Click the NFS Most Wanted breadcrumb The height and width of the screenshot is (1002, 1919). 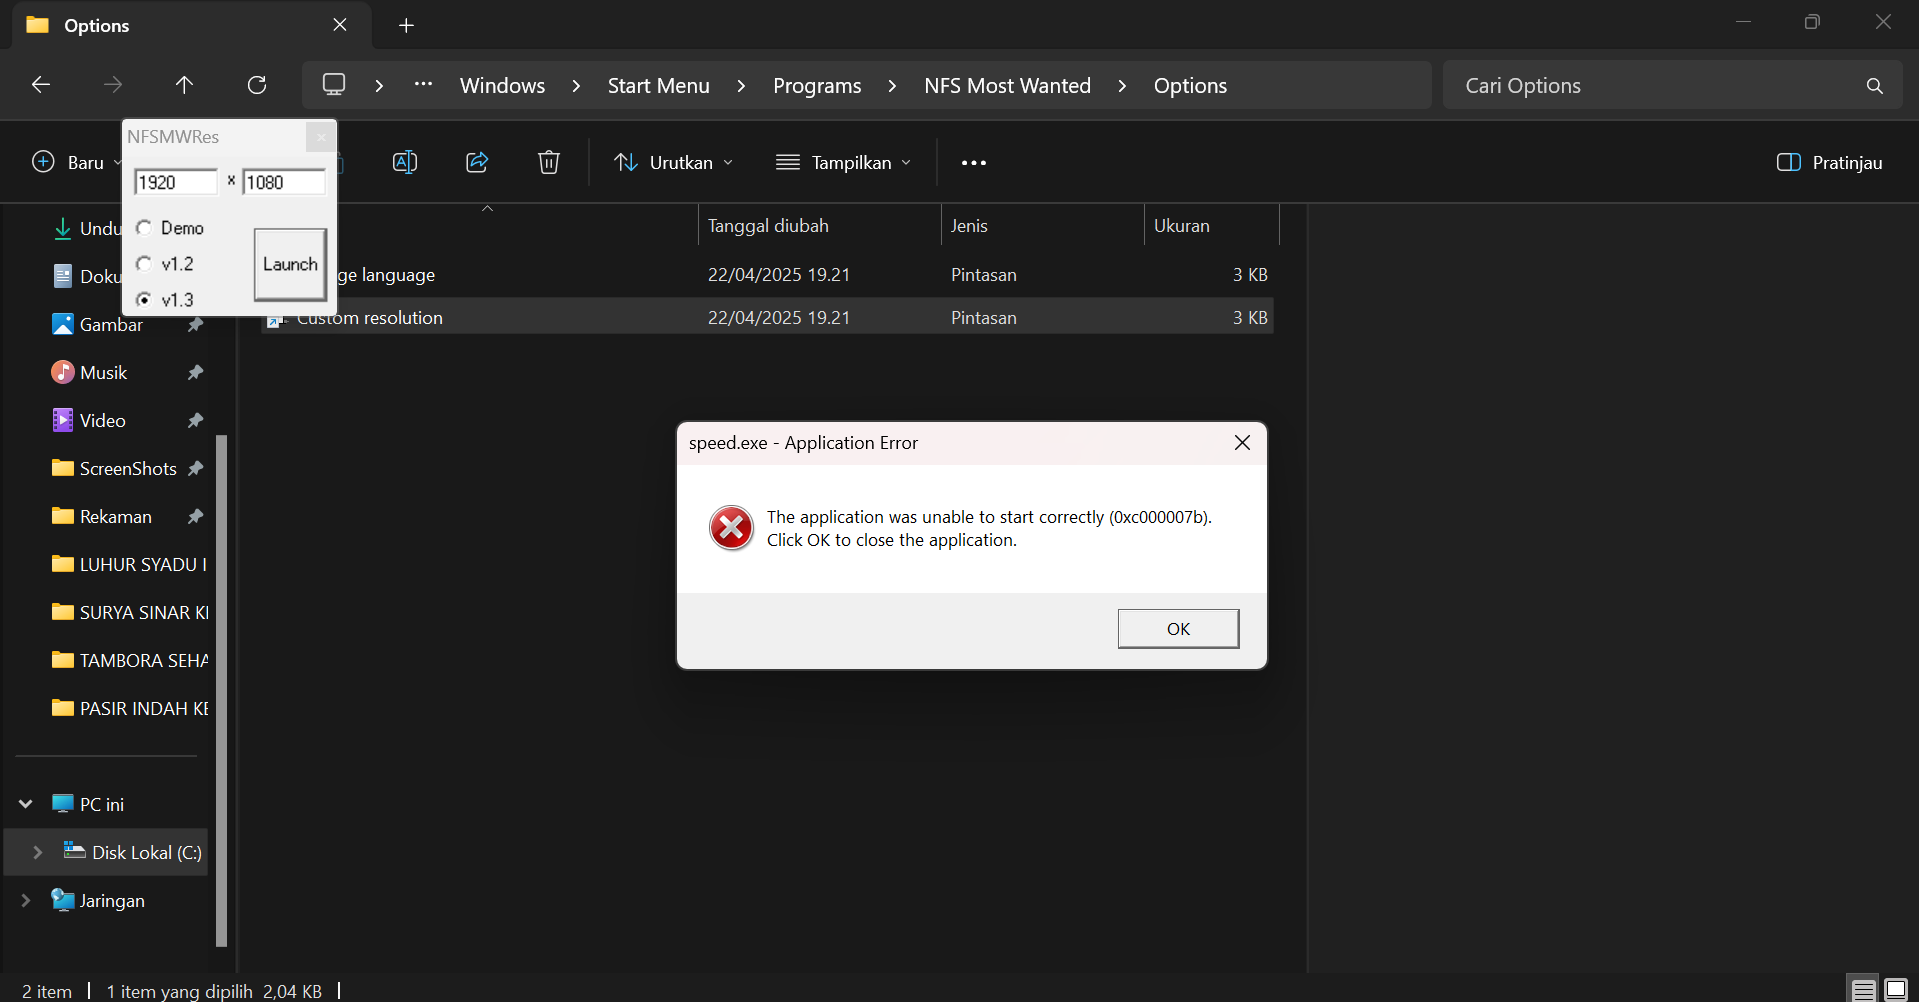click(1007, 86)
